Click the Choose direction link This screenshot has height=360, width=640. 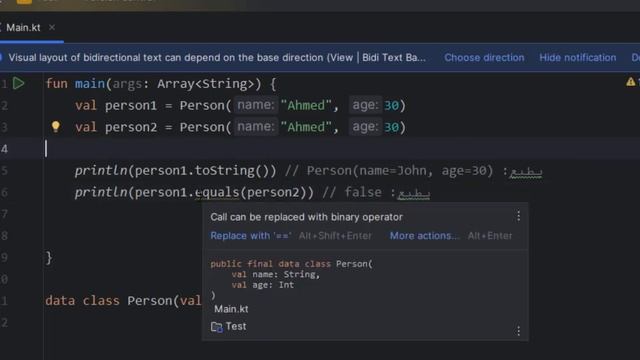(484, 58)
